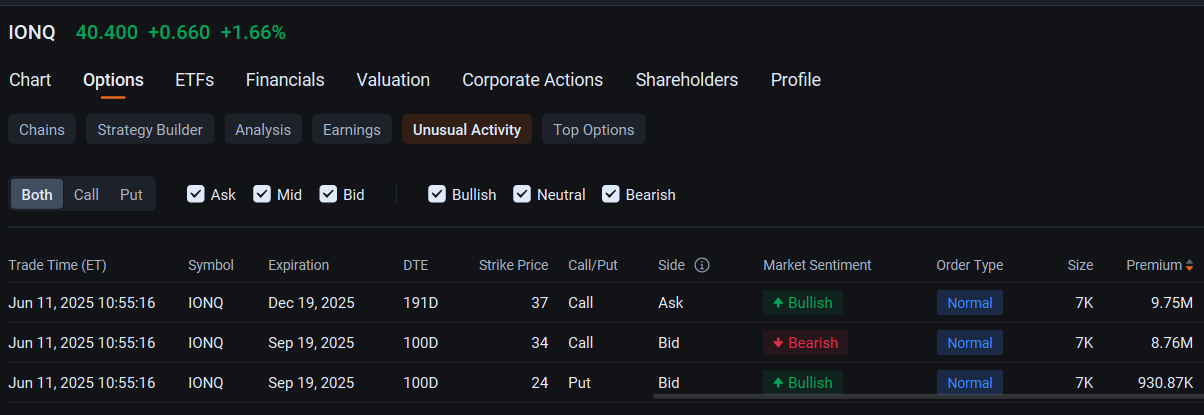Filter by Call options only
The width and height of the screenshot is (1204, 415).
tap(86, 194)
